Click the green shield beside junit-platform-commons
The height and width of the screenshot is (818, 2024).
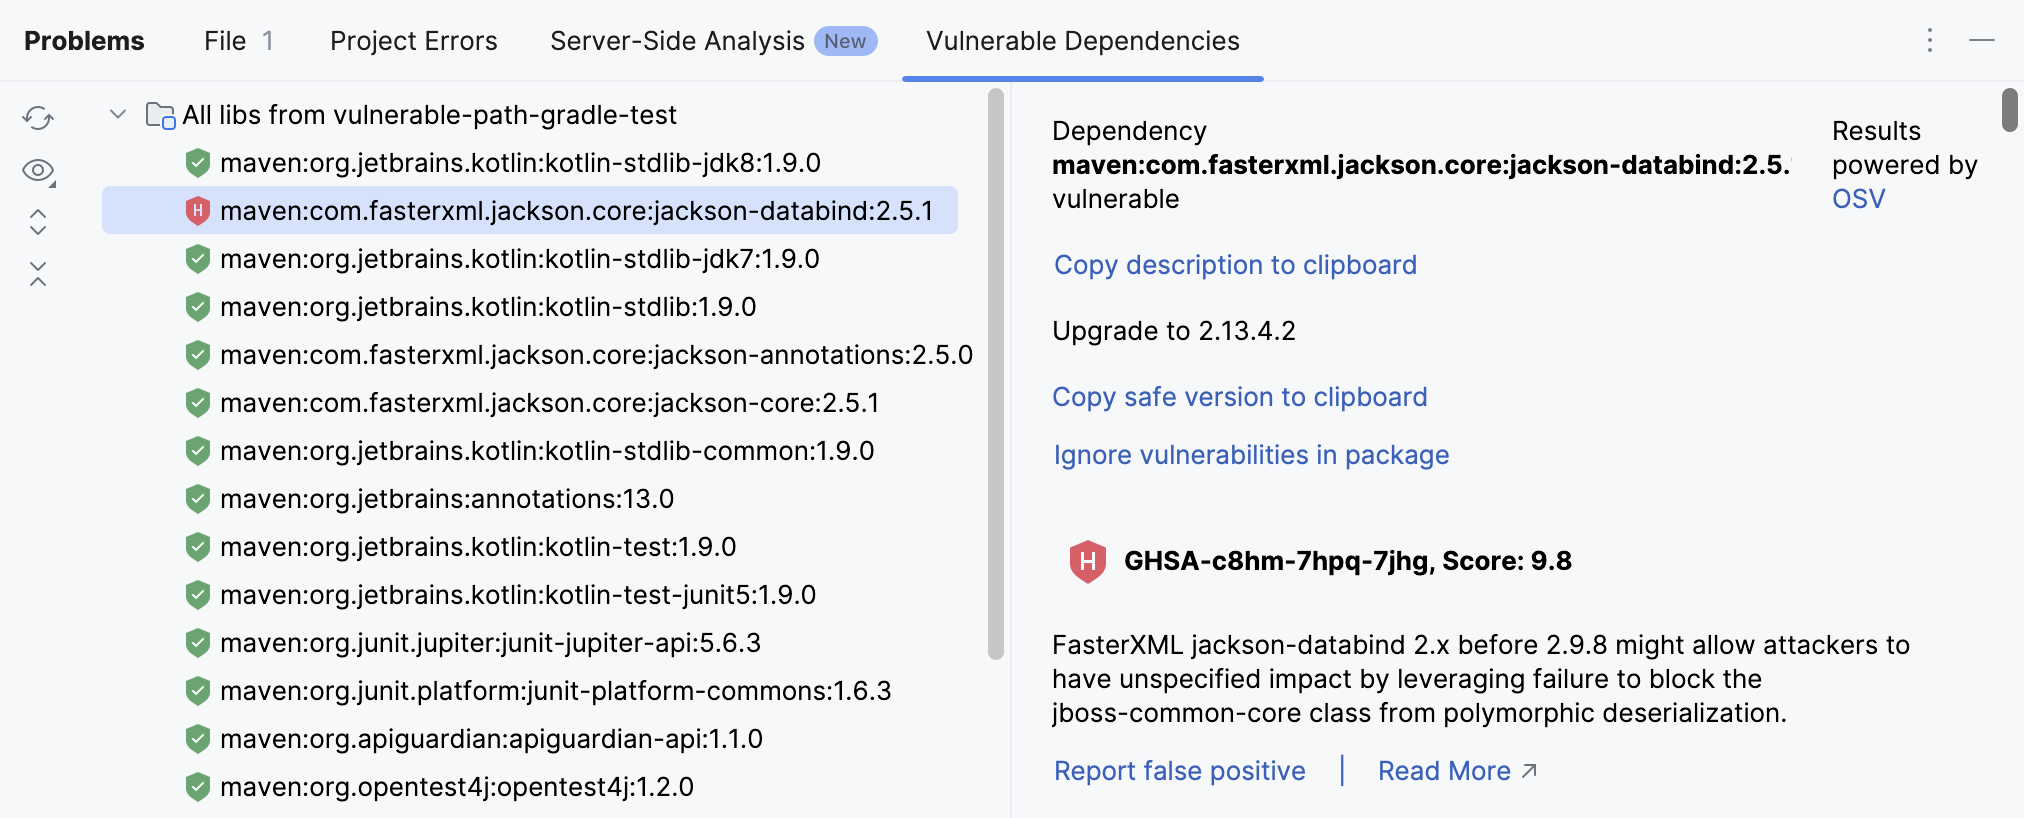point(198,691)
